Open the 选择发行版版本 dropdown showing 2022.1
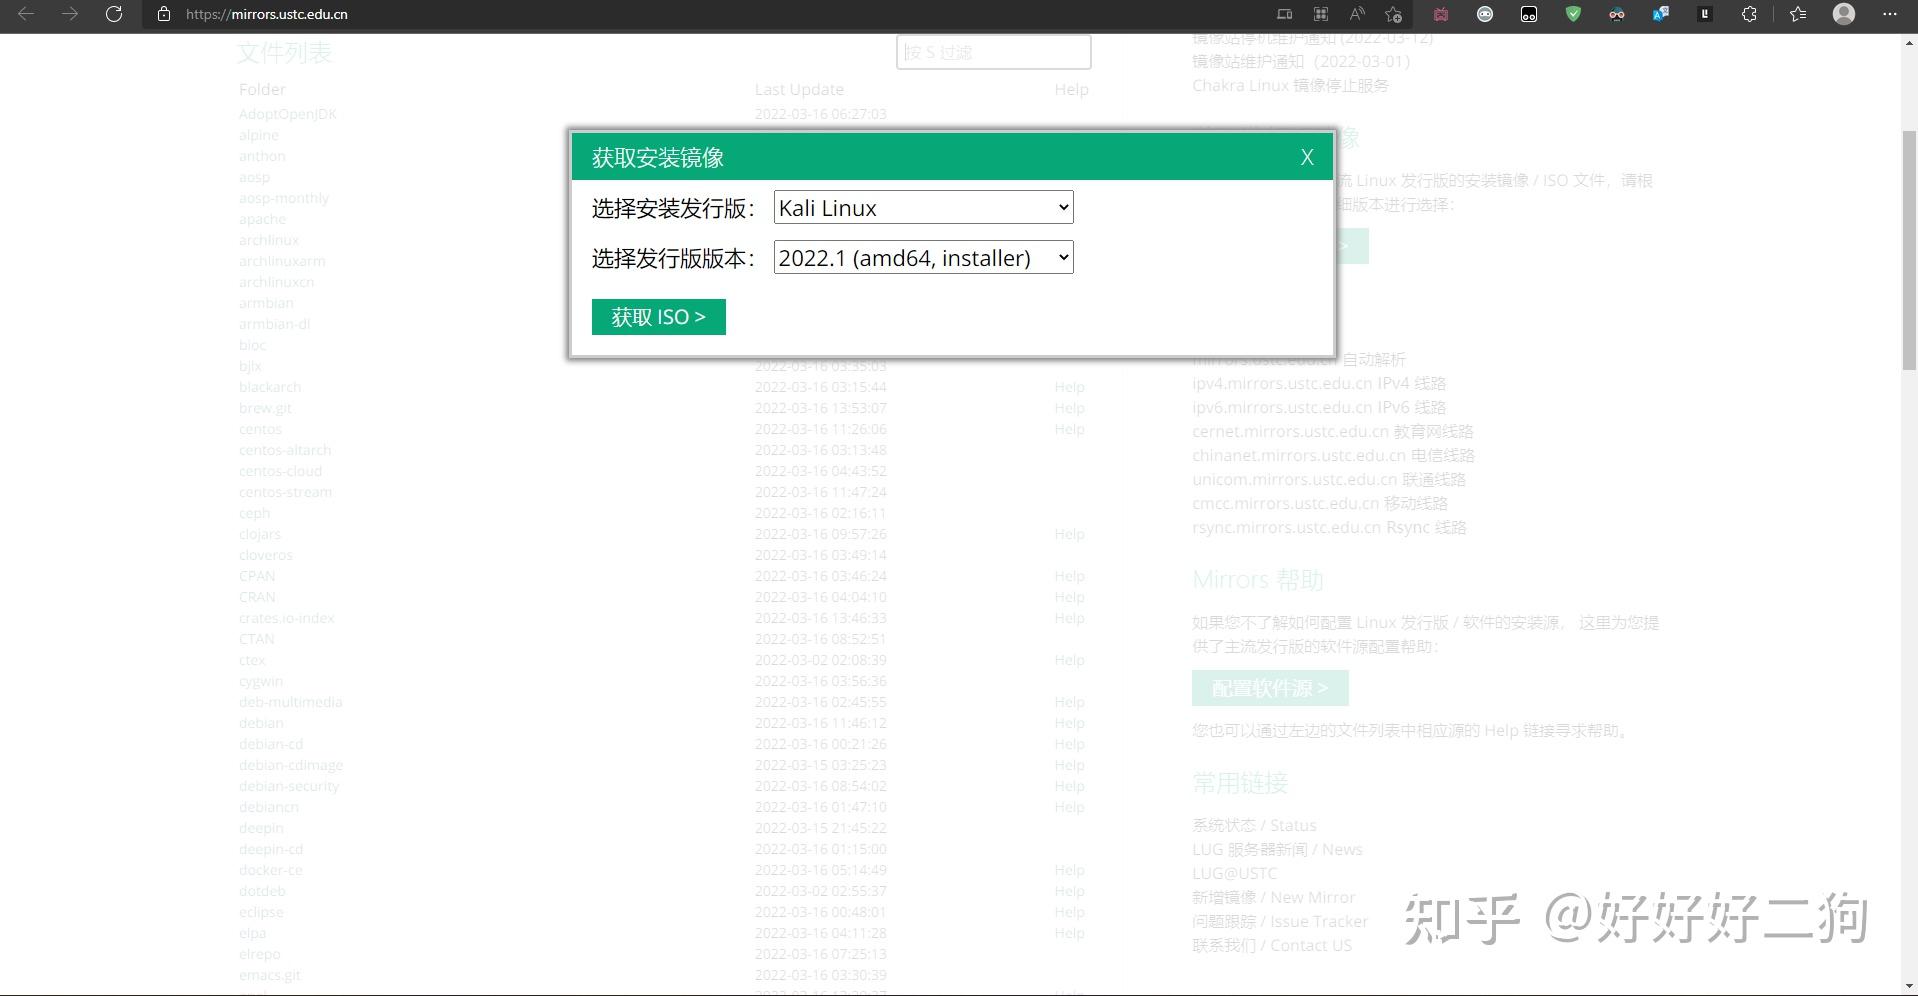Image resolution: width=1918 pixels, height=996 pixels. point(923,258)
